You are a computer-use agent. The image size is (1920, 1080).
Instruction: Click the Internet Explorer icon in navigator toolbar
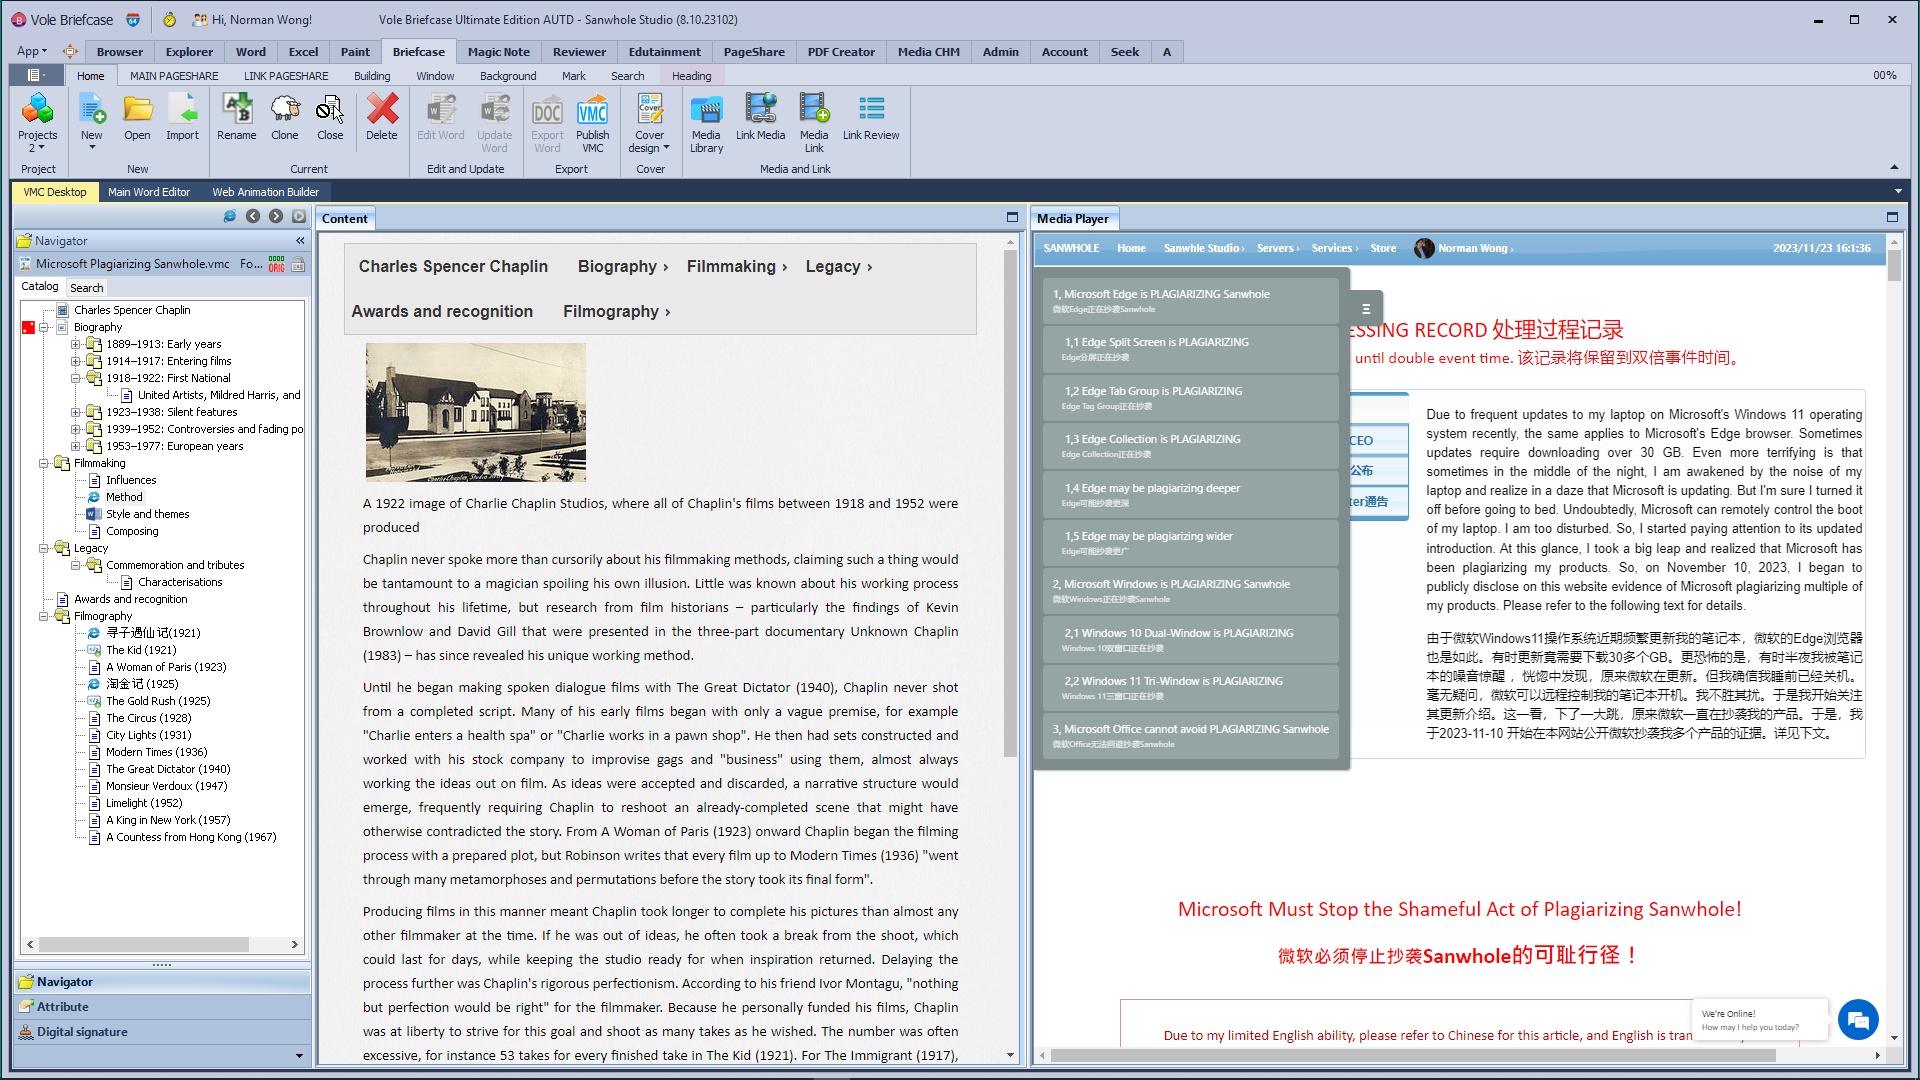pyautogui.click(x=229, y=216)
